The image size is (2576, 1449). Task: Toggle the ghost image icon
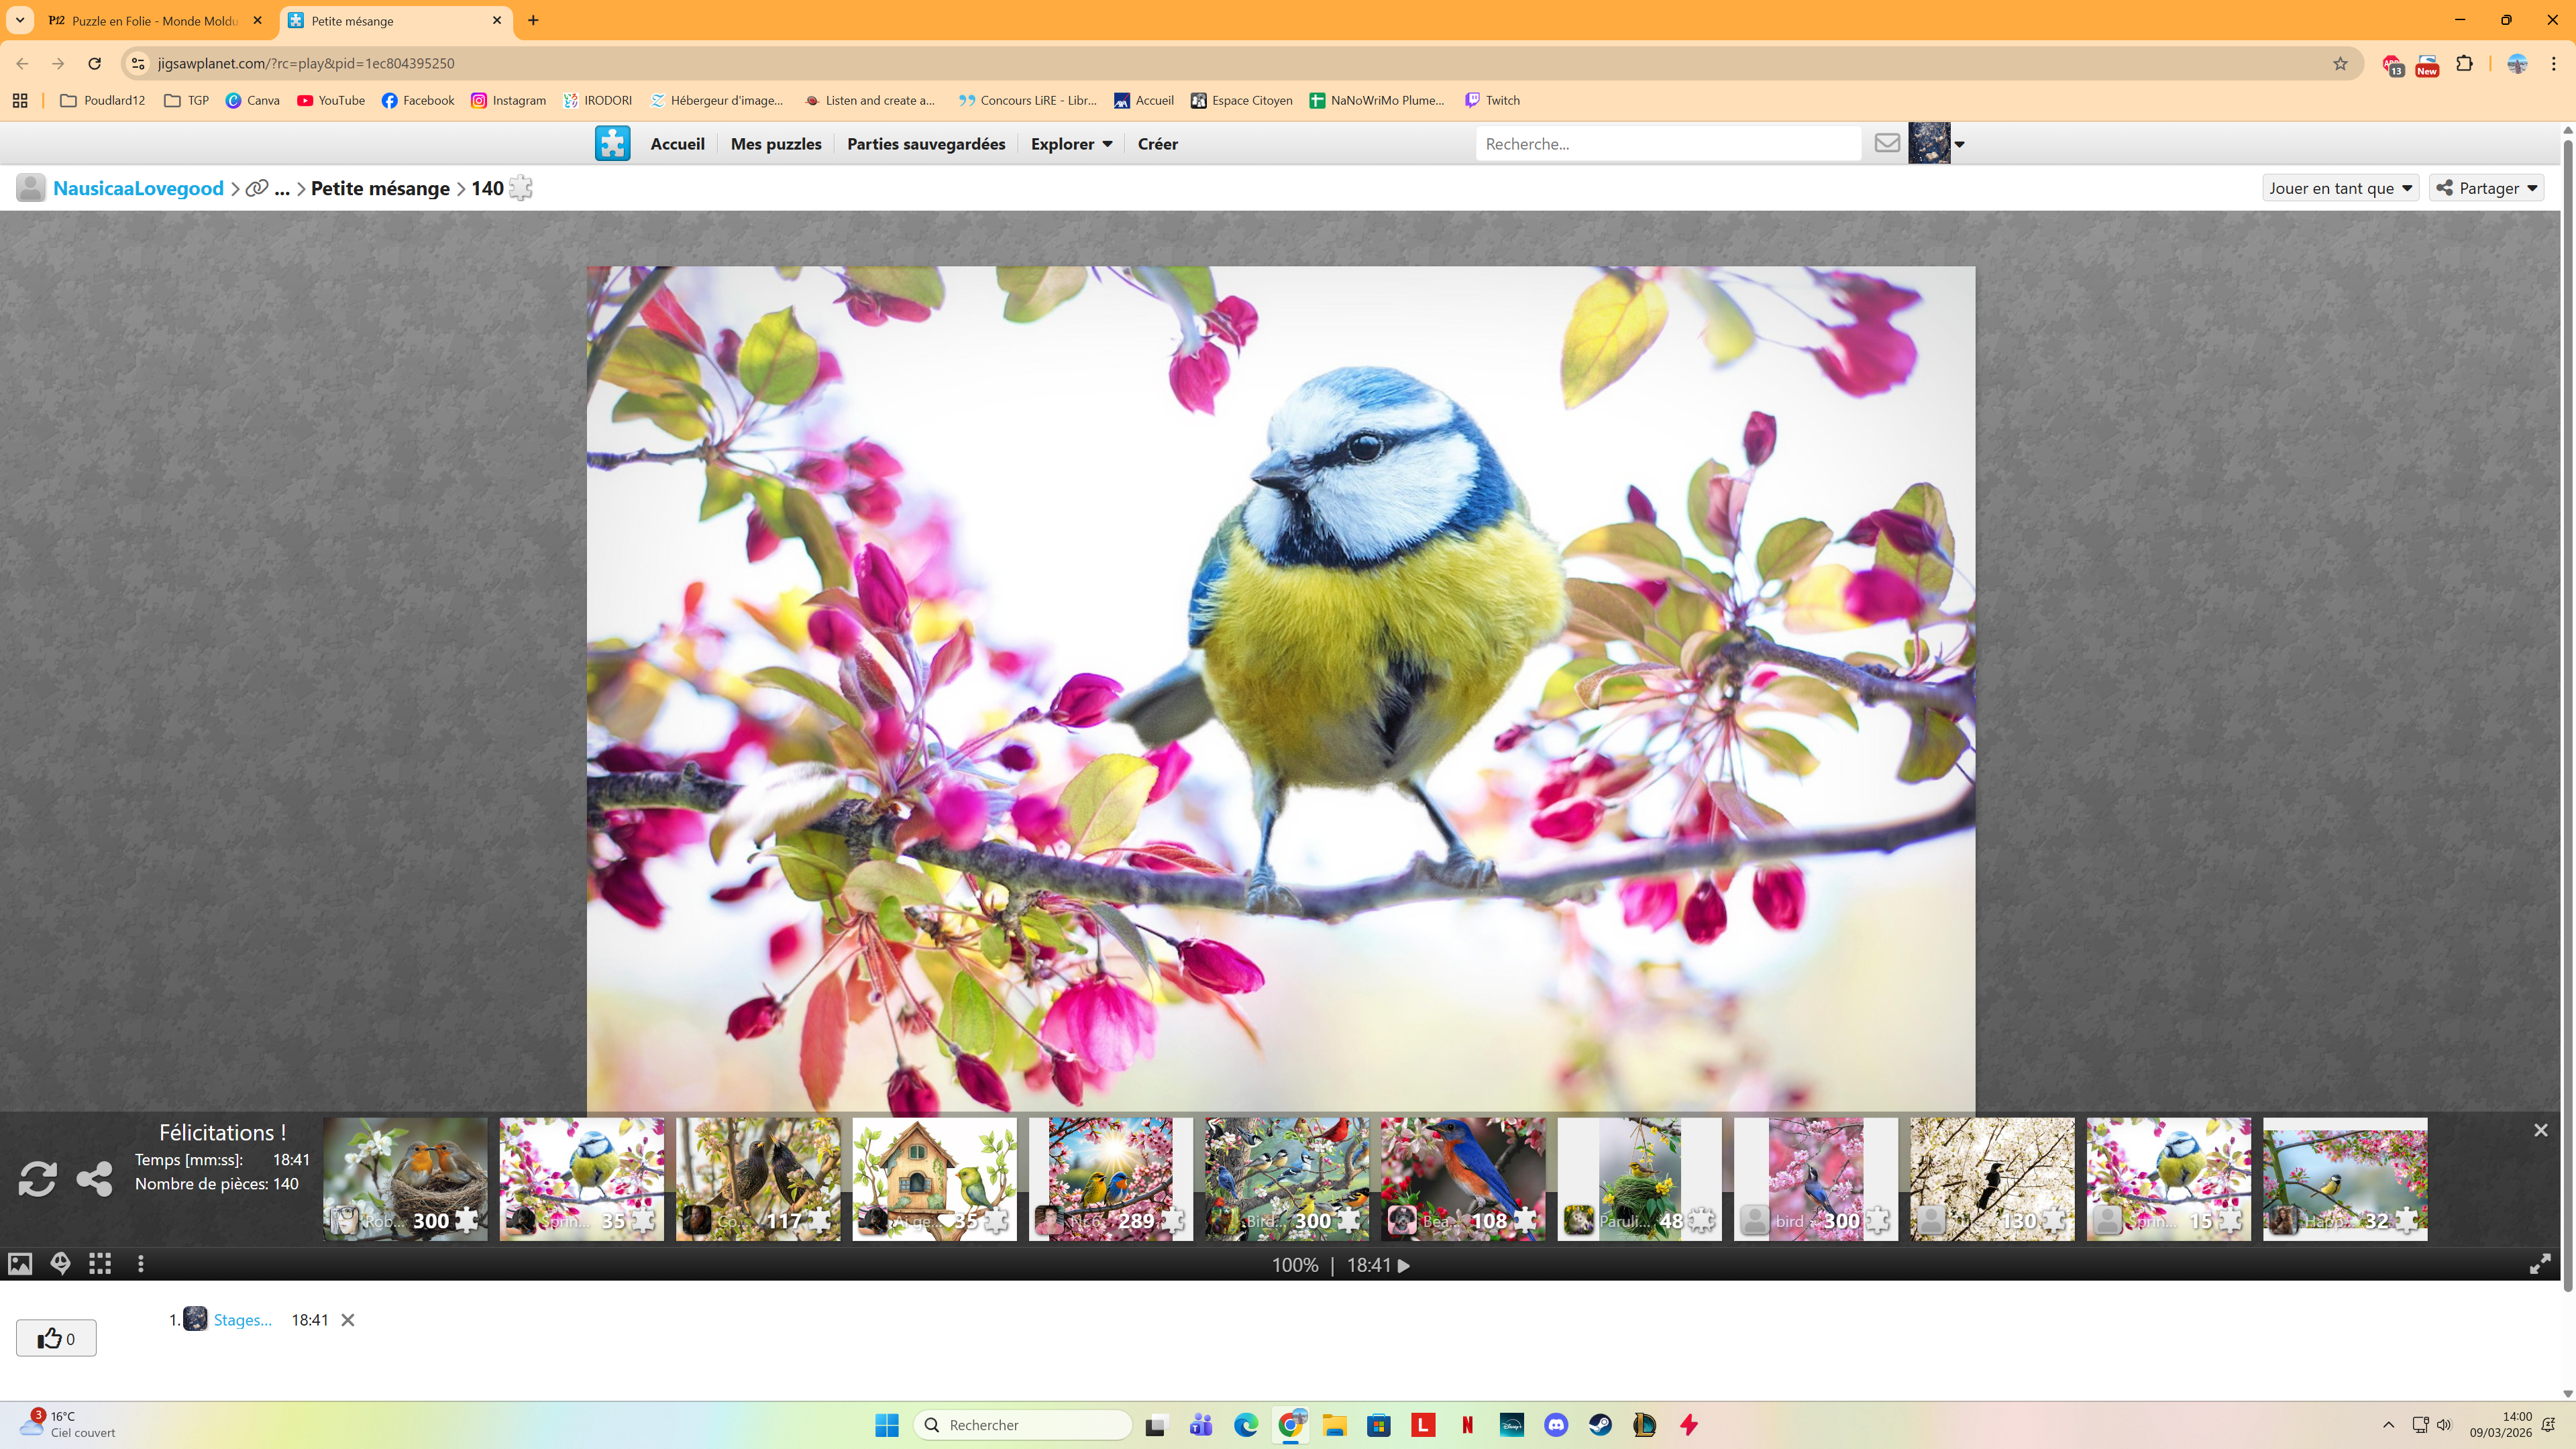[60, 1264]
